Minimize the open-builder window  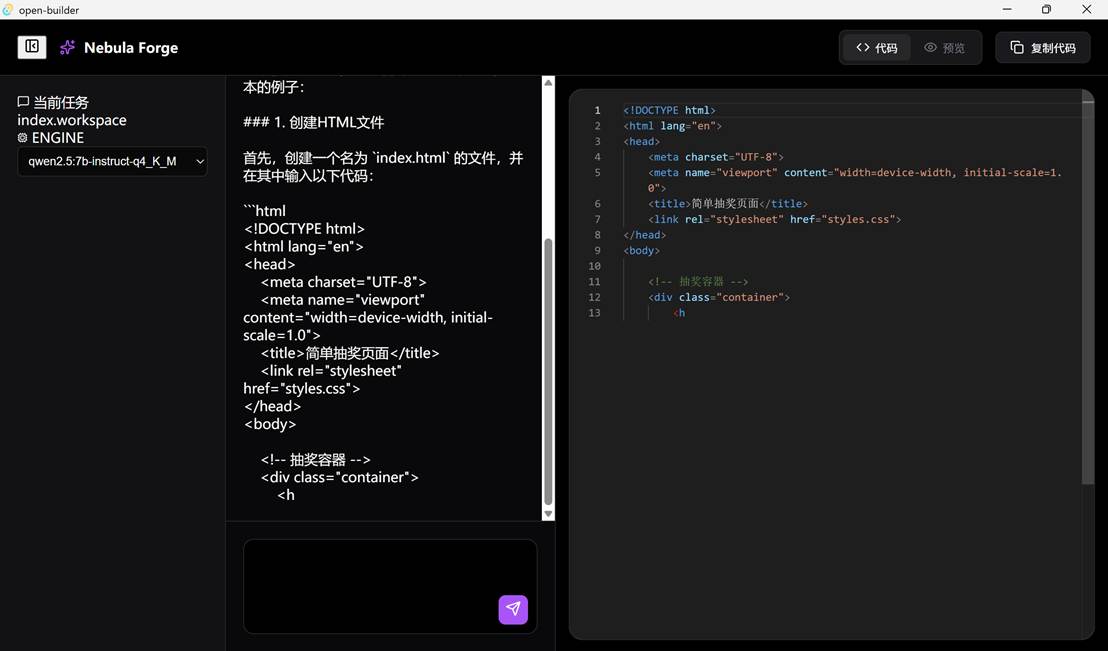1007,9
